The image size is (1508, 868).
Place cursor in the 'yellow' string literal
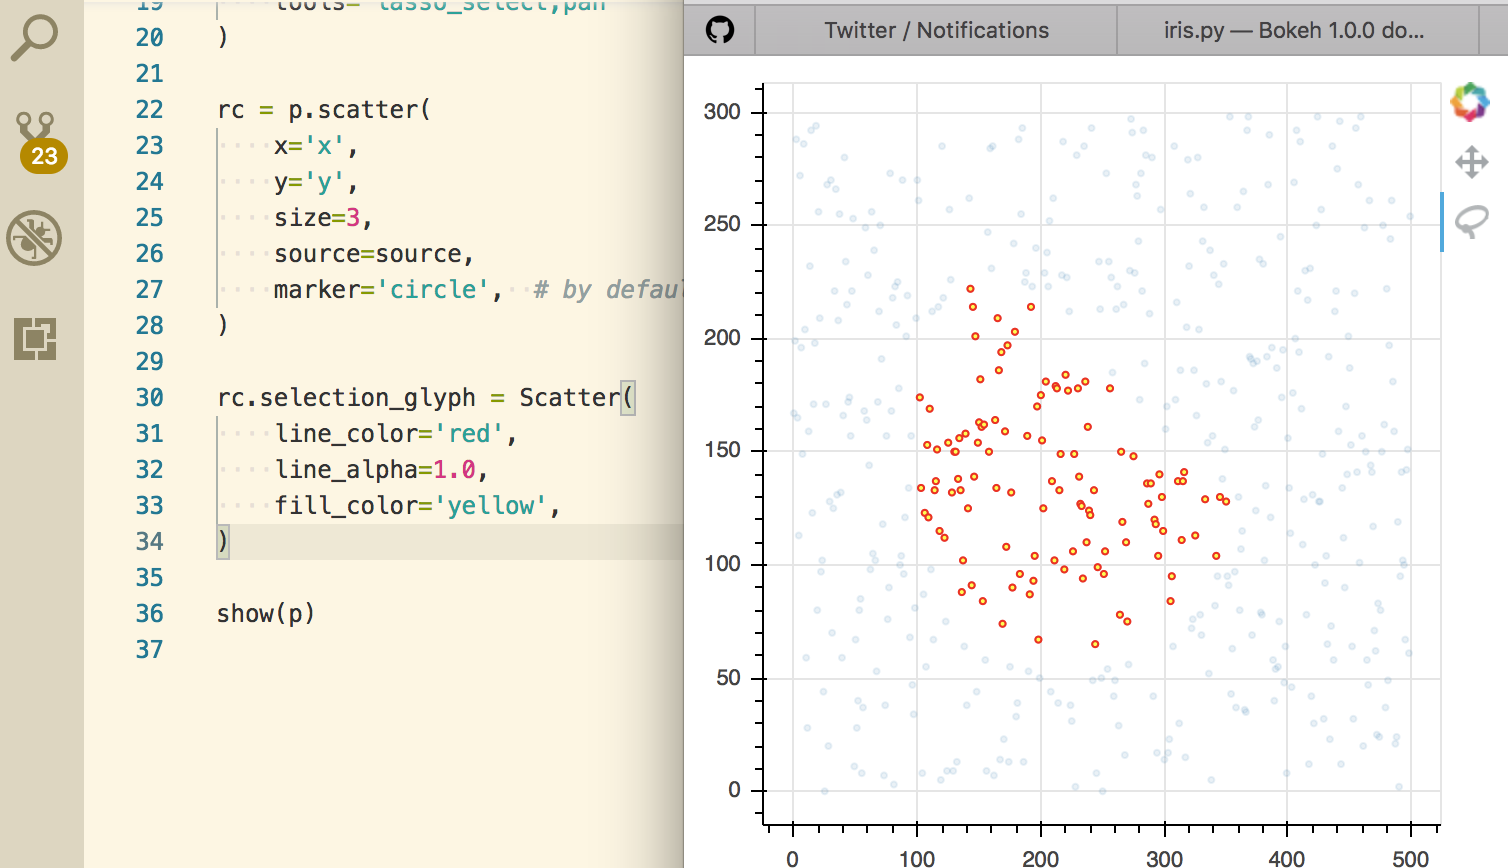pyautogui.click(x=494, y=505)
